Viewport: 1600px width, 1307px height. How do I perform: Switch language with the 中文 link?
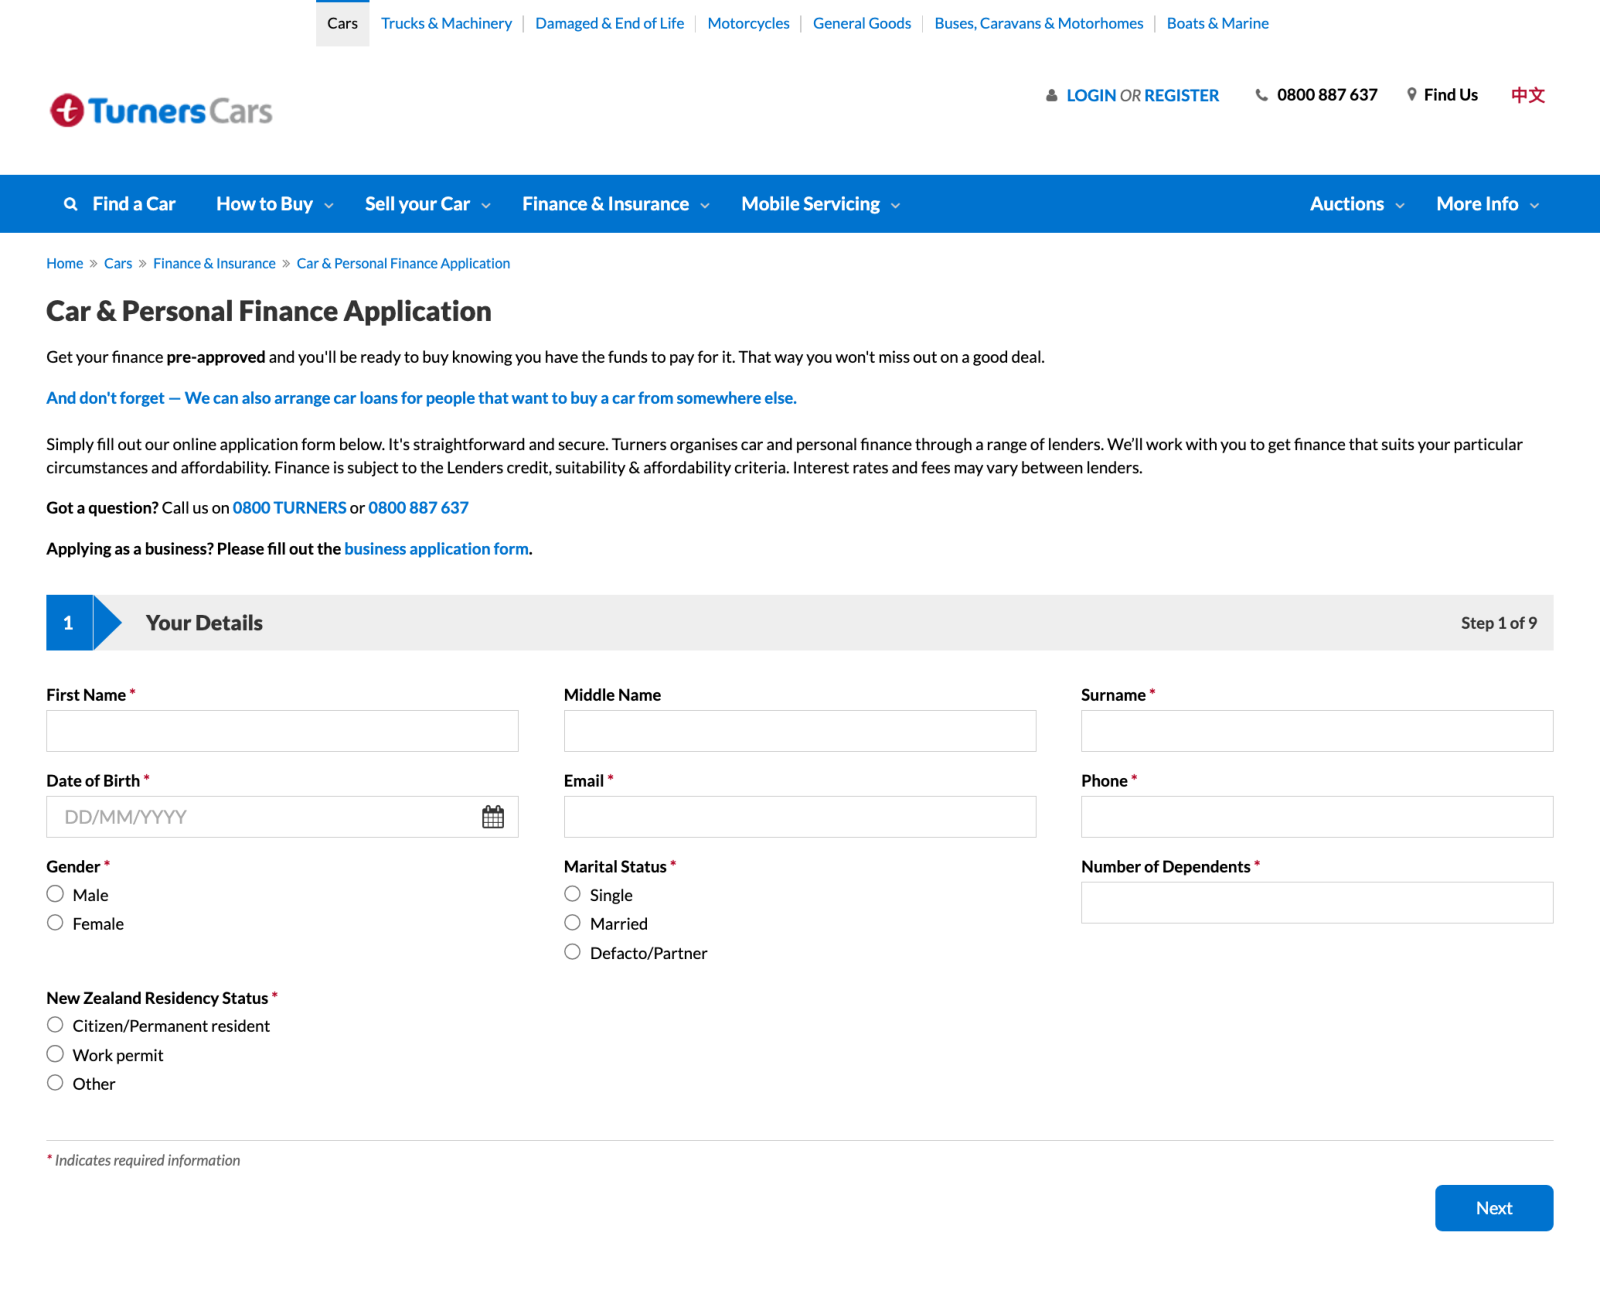[x=1528, y=95]
